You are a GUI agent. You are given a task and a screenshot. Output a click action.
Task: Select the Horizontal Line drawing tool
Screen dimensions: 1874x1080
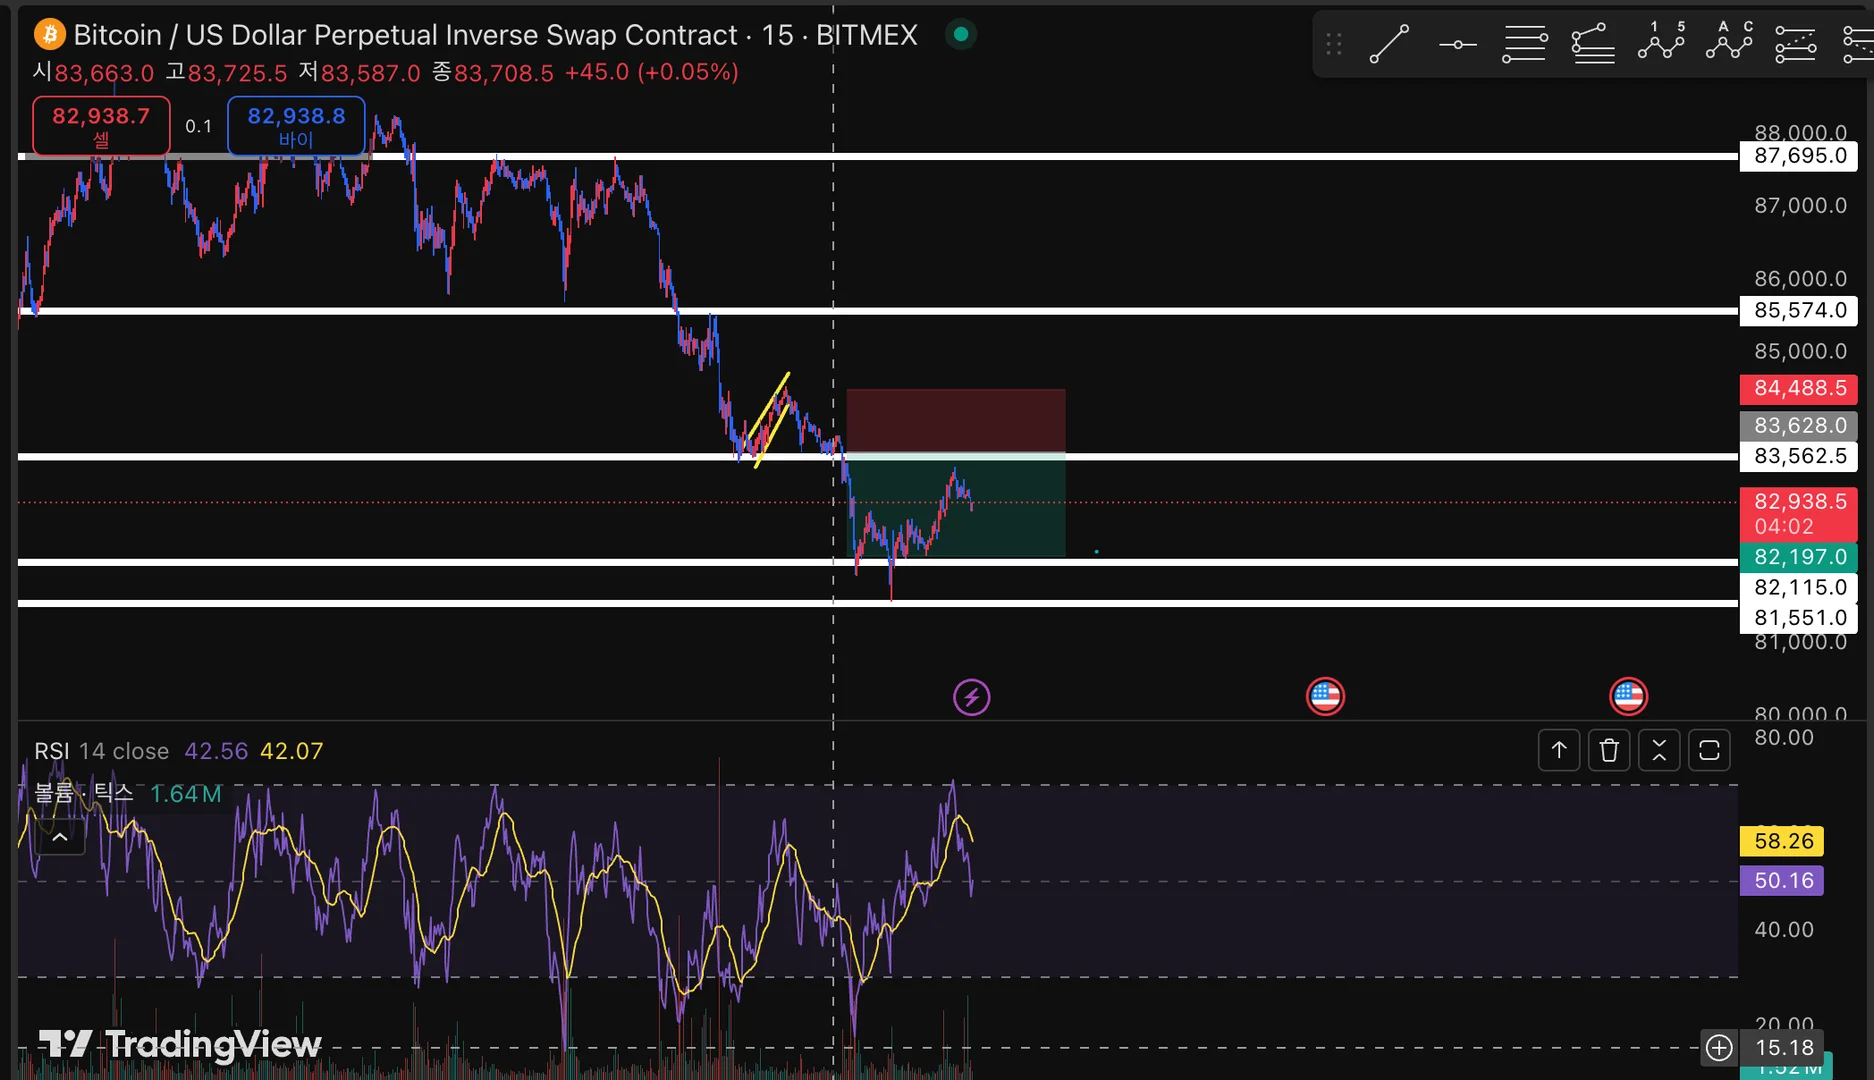(x=1458, y=44)
